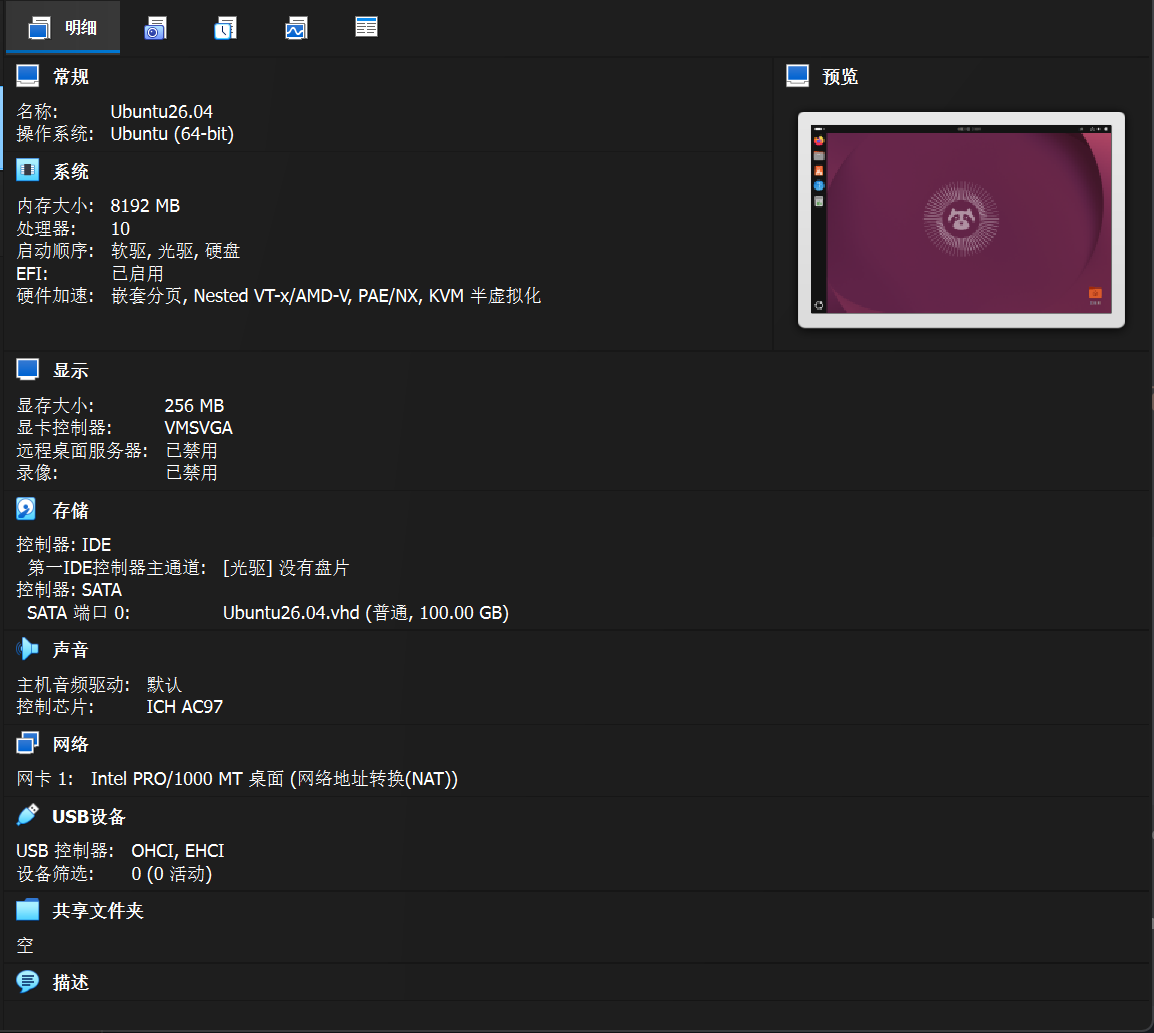Click the host audio driver value 默认
Screen dimensions: 1154x1033
(x=164, y=685)
